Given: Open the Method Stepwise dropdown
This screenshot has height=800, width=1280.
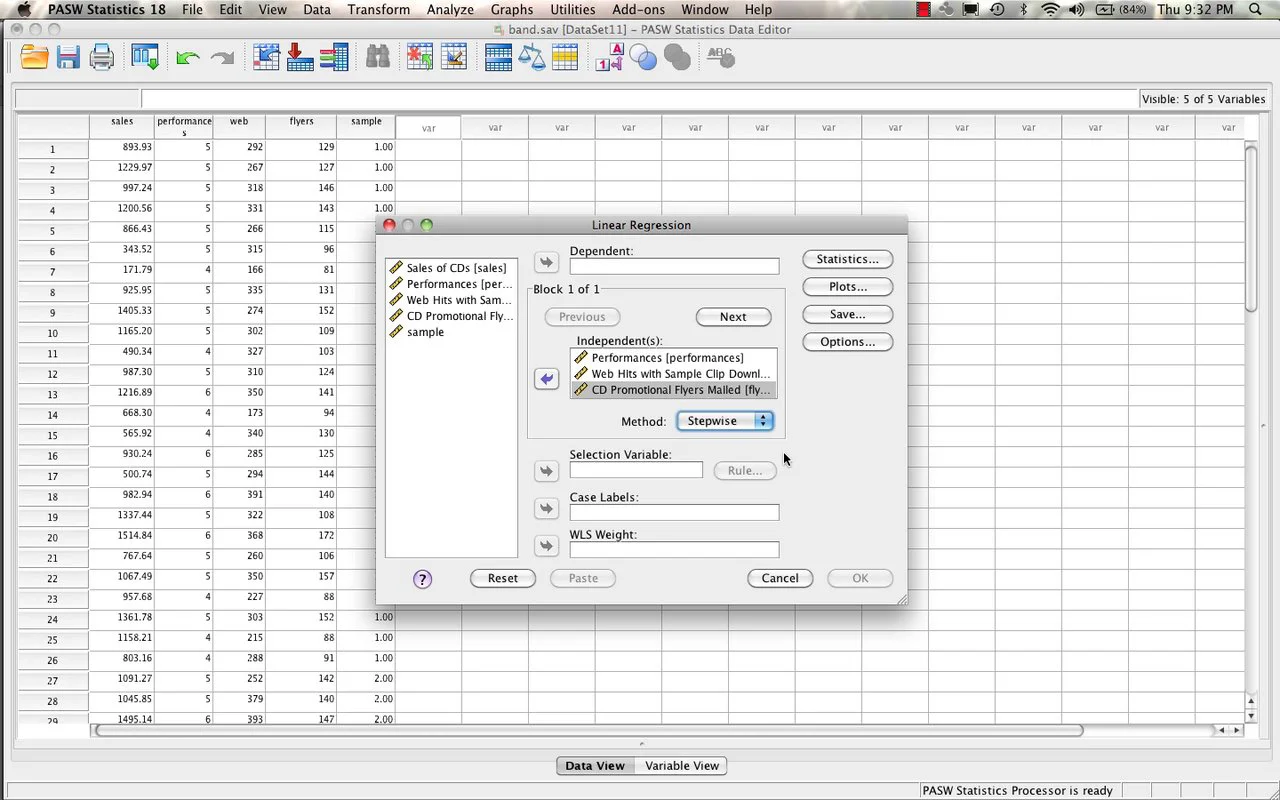Looking at the screenshot, I should click(725, 421).
